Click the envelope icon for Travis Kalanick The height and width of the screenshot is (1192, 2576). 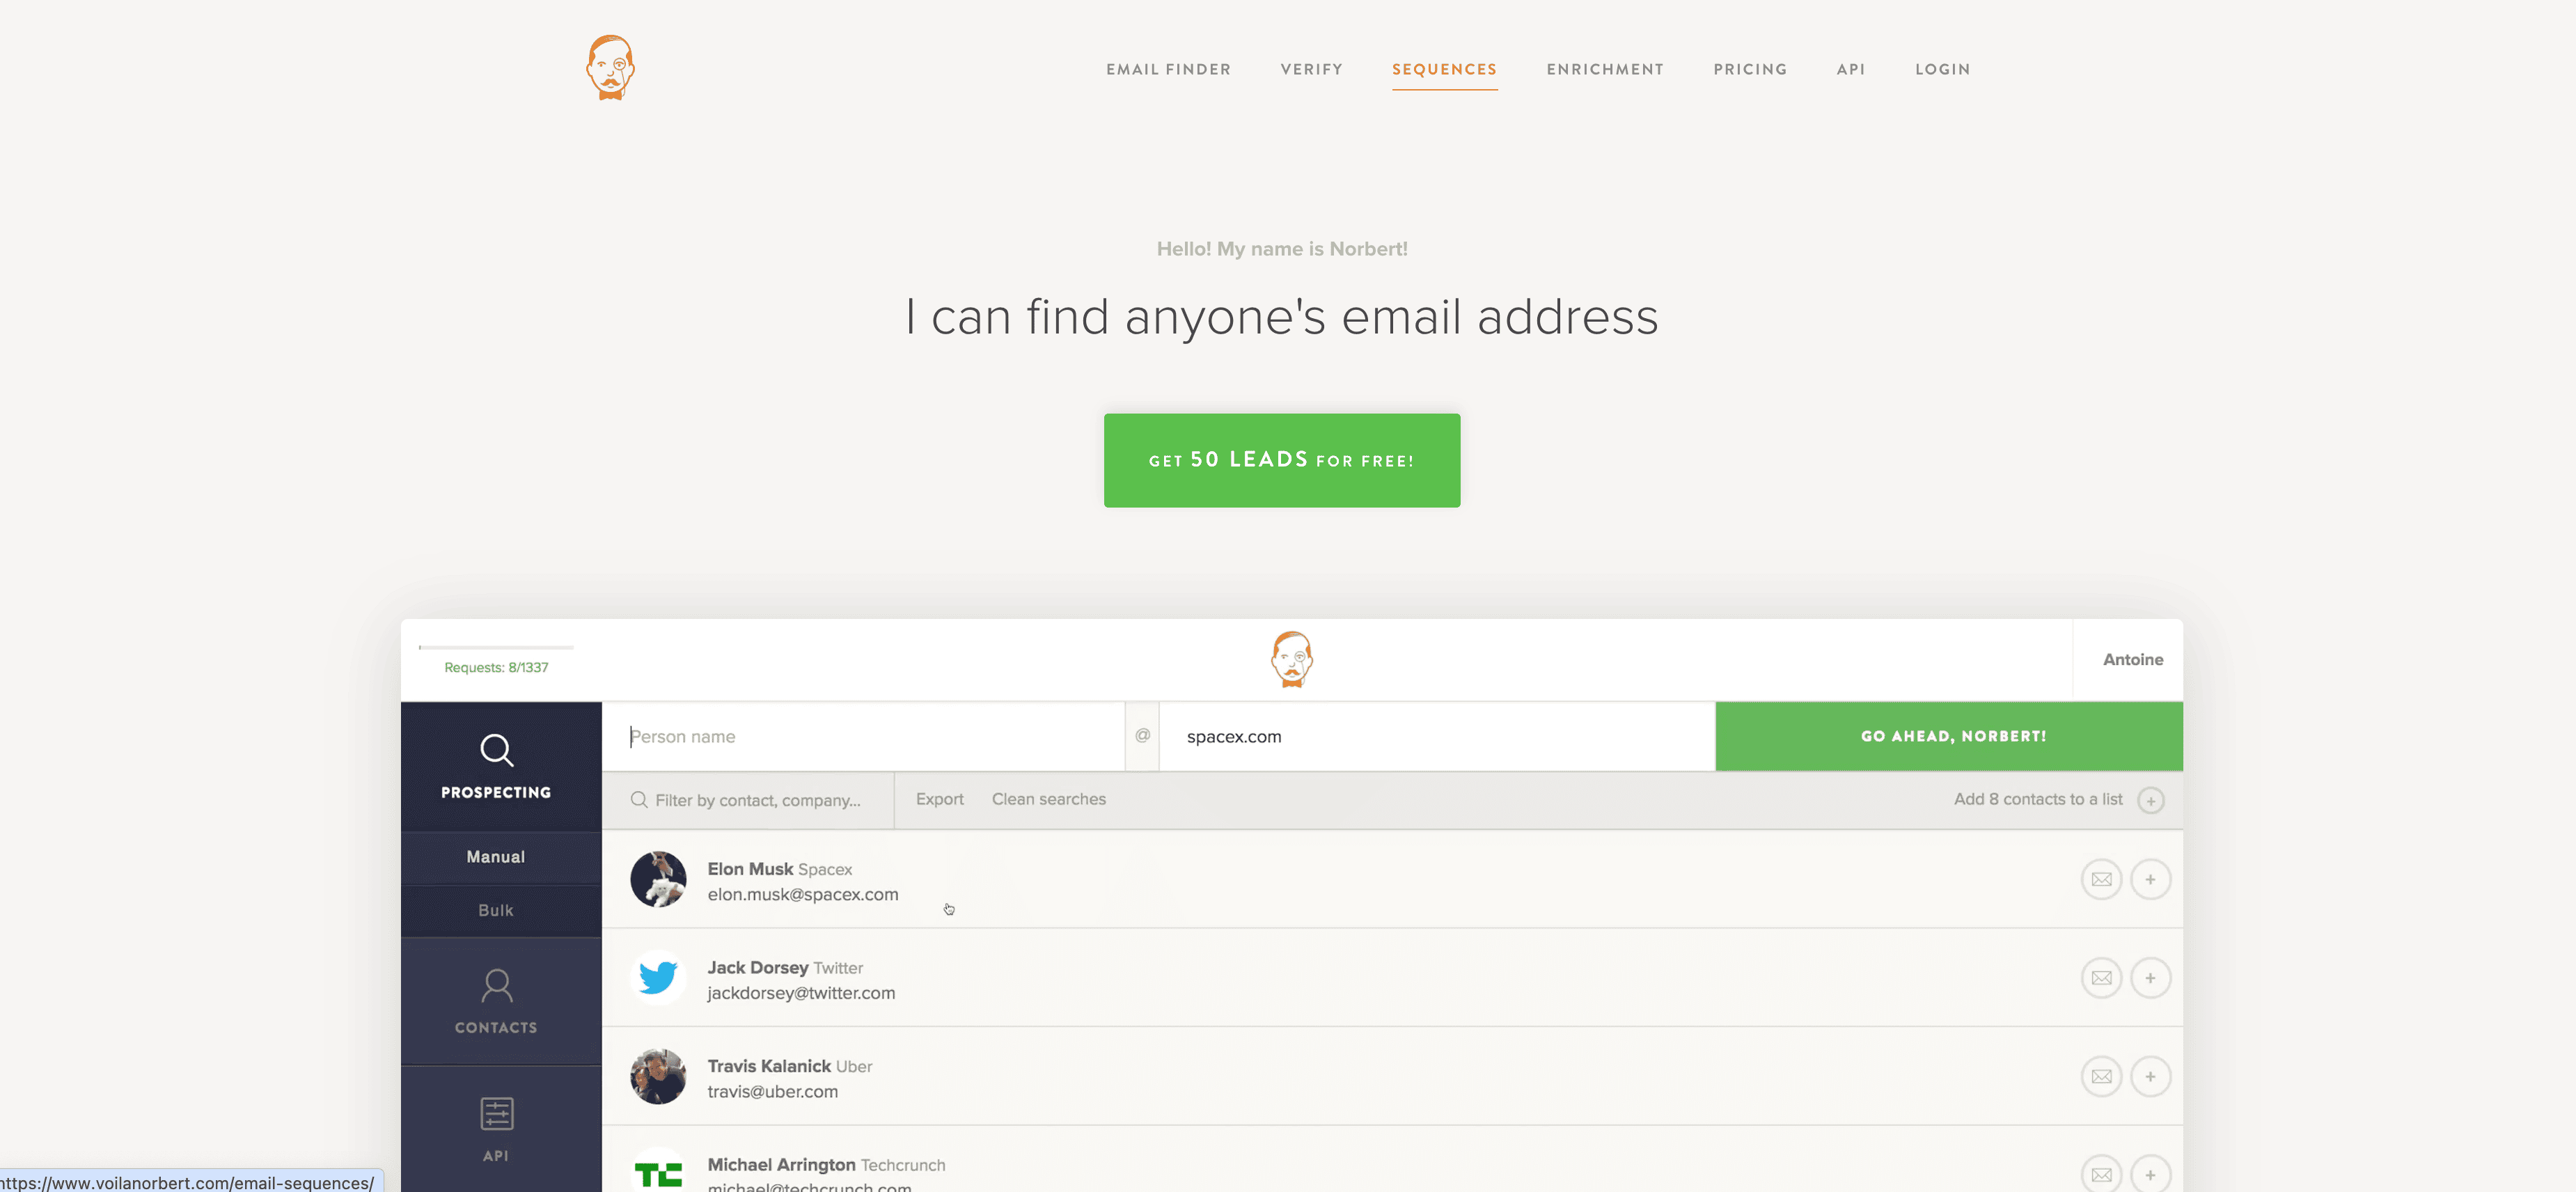[x=2101, y=1076]
